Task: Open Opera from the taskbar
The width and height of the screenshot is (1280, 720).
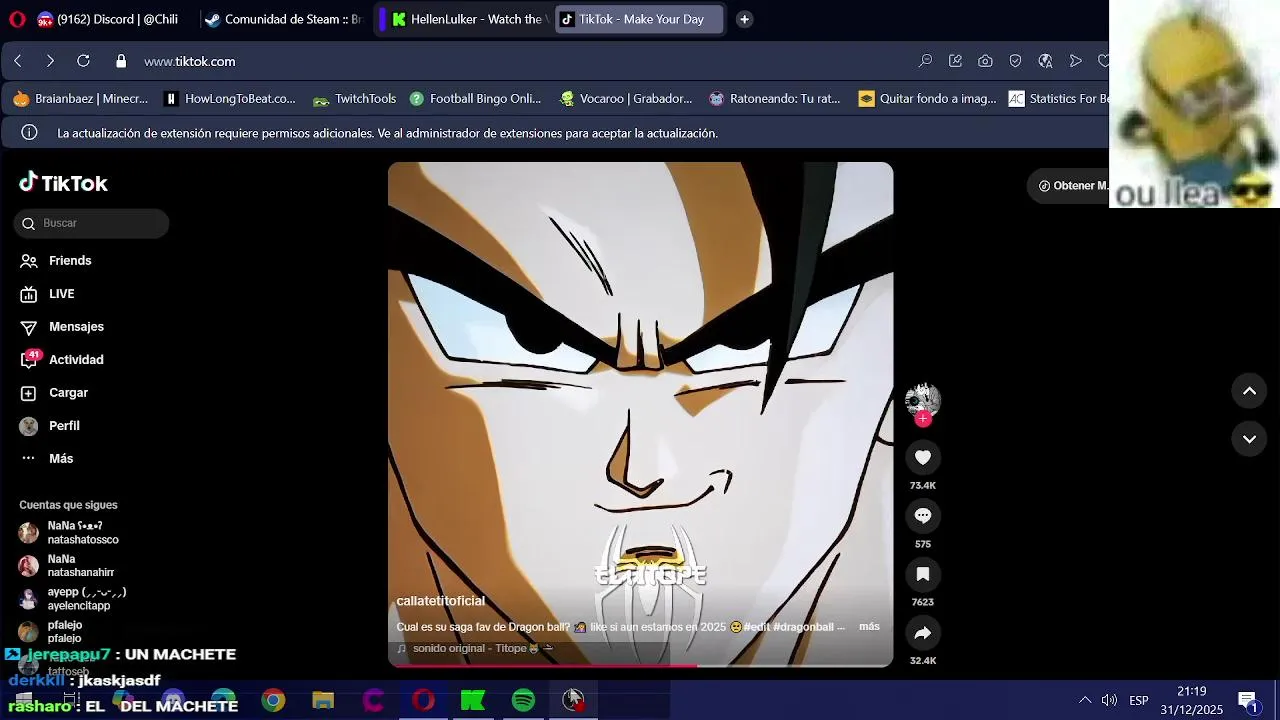Action: (423, 700)
